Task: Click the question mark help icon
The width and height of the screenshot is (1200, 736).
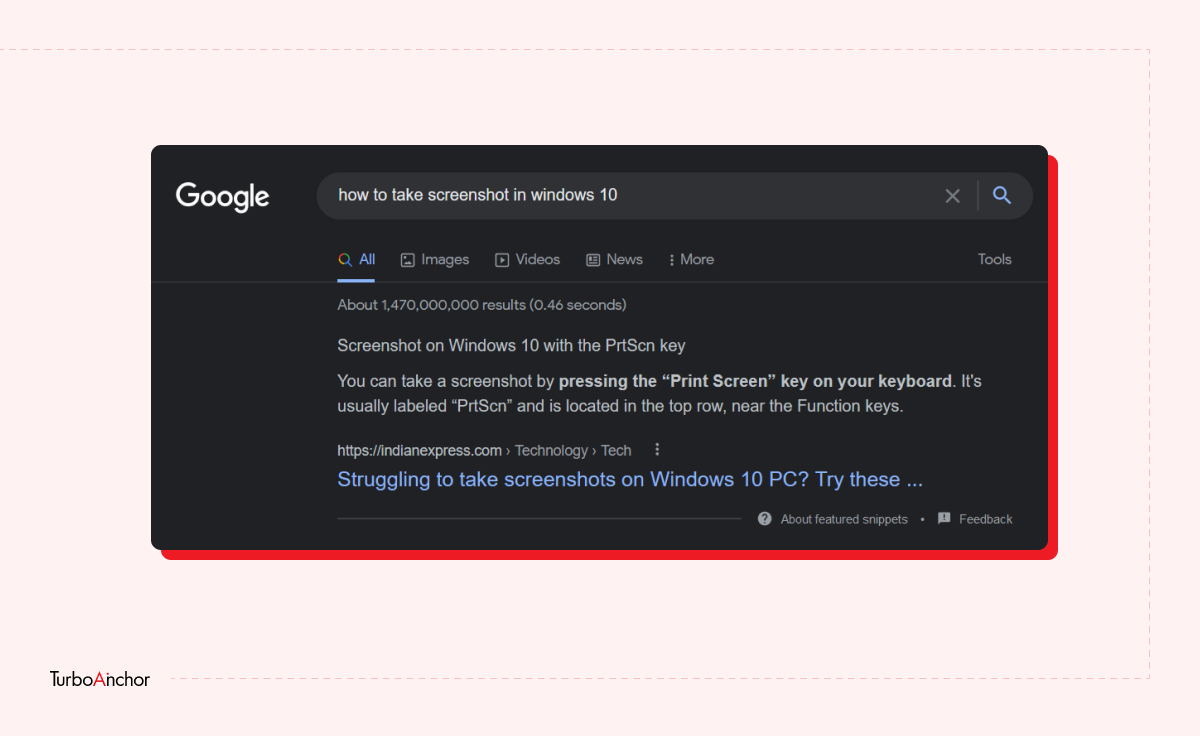Action: pos(765,519)
